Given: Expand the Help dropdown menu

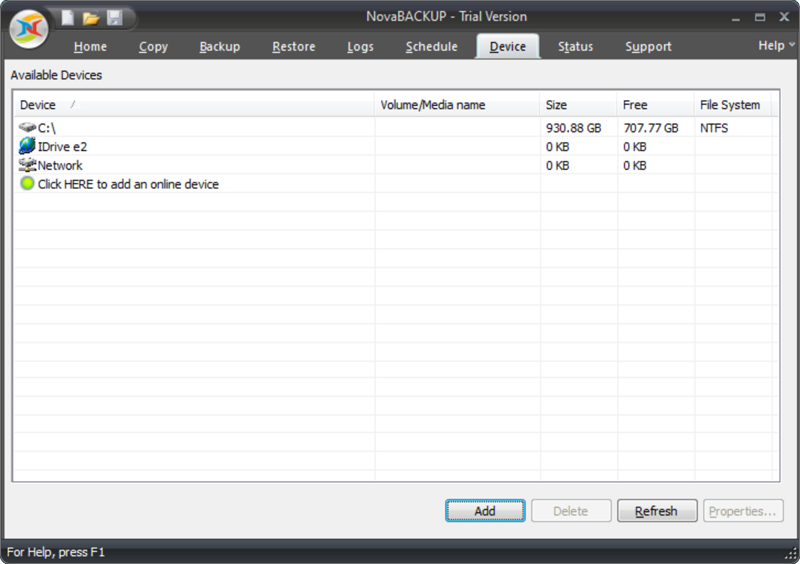Looking at the screenshot, I should pyautogui.click(x=776, y=45).
